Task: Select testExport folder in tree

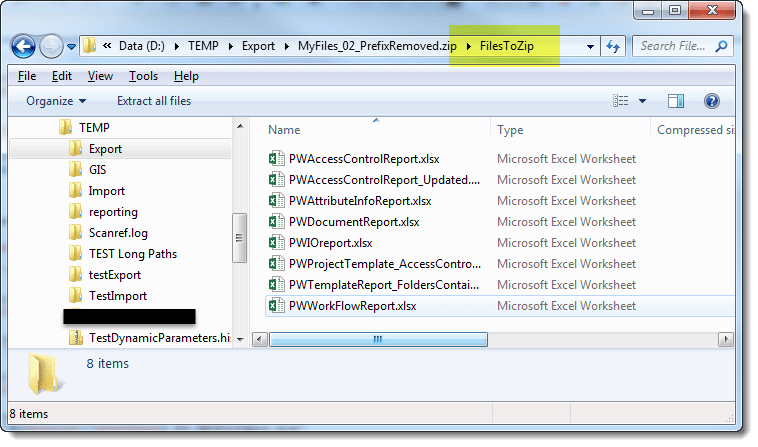Action: [x=115, y=274]
